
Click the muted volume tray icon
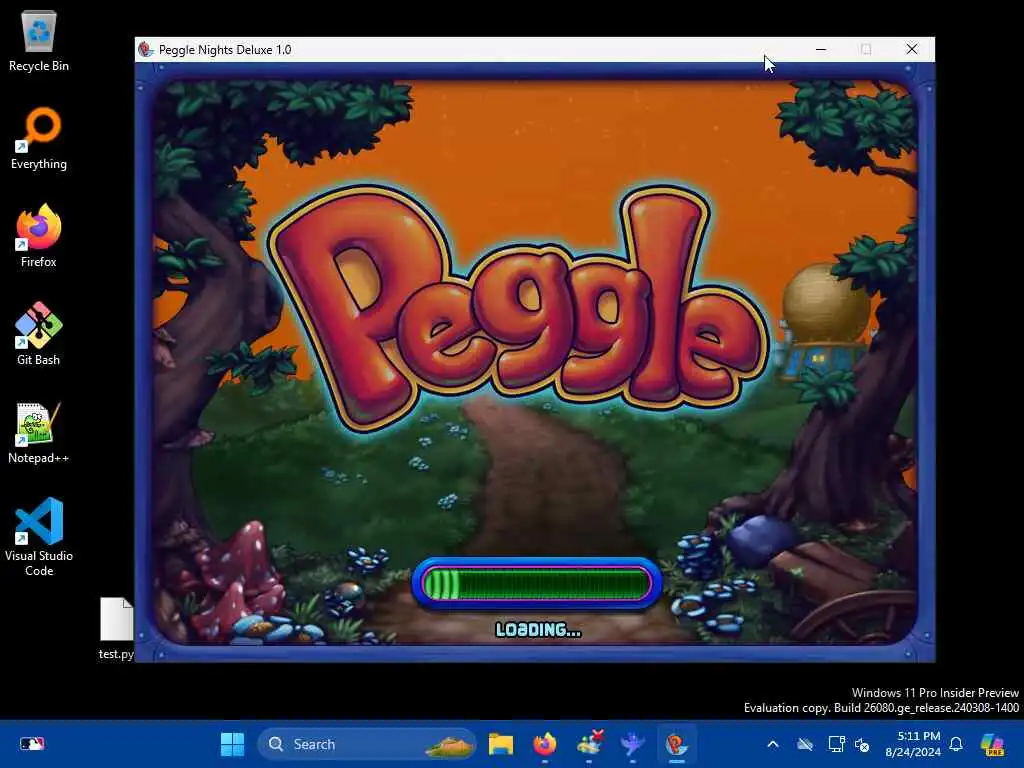(x=863, y=744)
